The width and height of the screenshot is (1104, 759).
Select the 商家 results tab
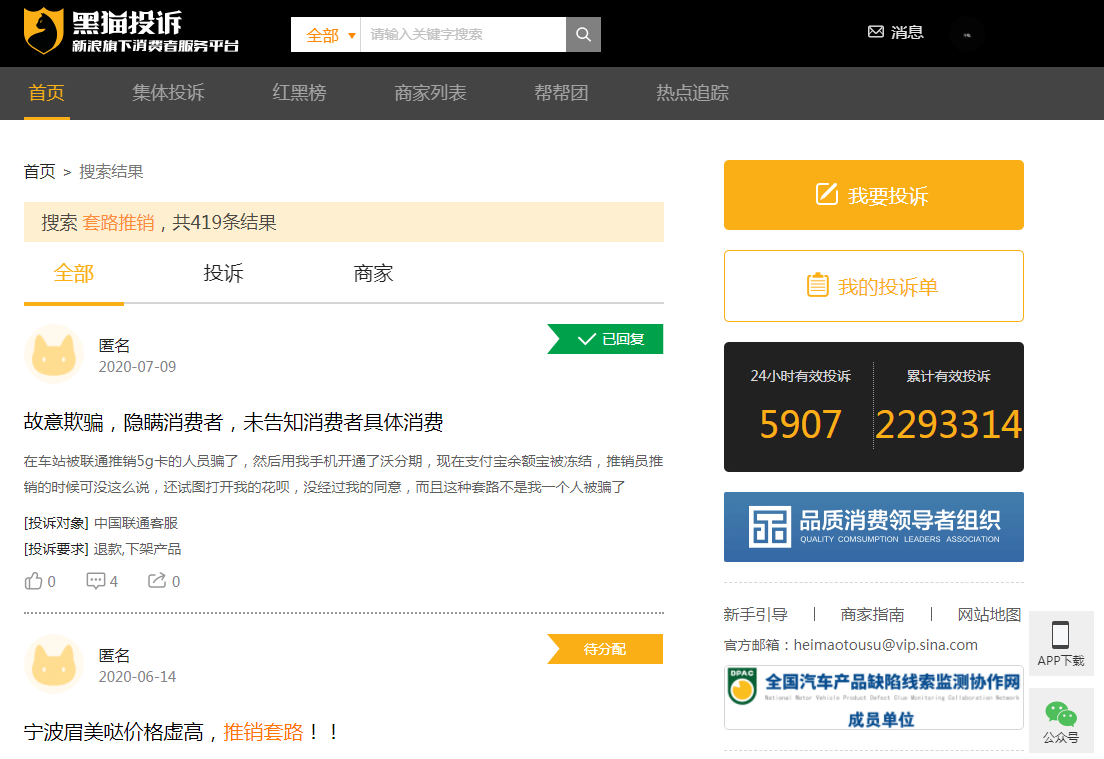tap(373, 274)
